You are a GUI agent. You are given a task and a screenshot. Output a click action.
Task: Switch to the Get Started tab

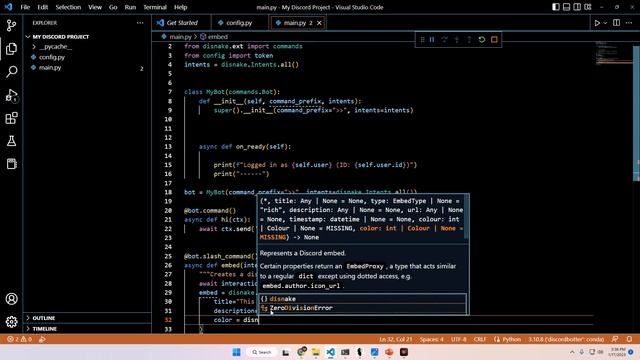[181, 23]
